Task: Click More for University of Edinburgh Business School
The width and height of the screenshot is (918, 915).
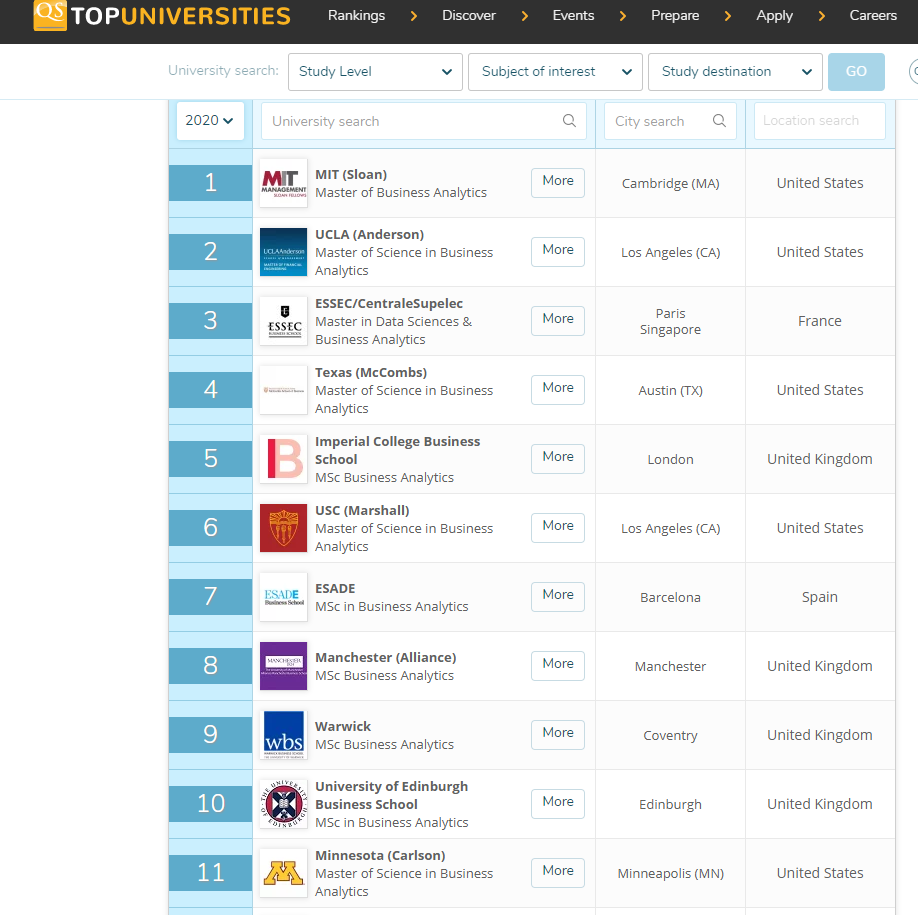Action: (558, 804)
